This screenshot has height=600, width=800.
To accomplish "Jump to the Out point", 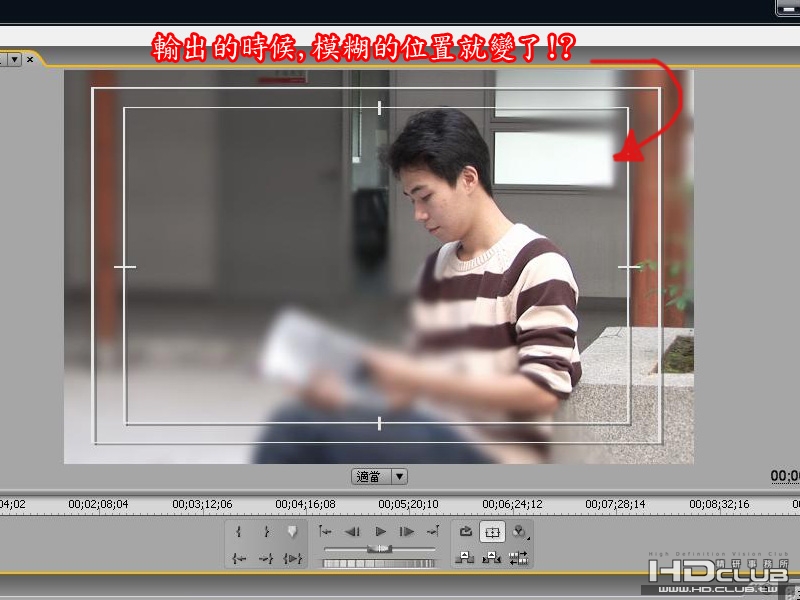I will 266,559.
